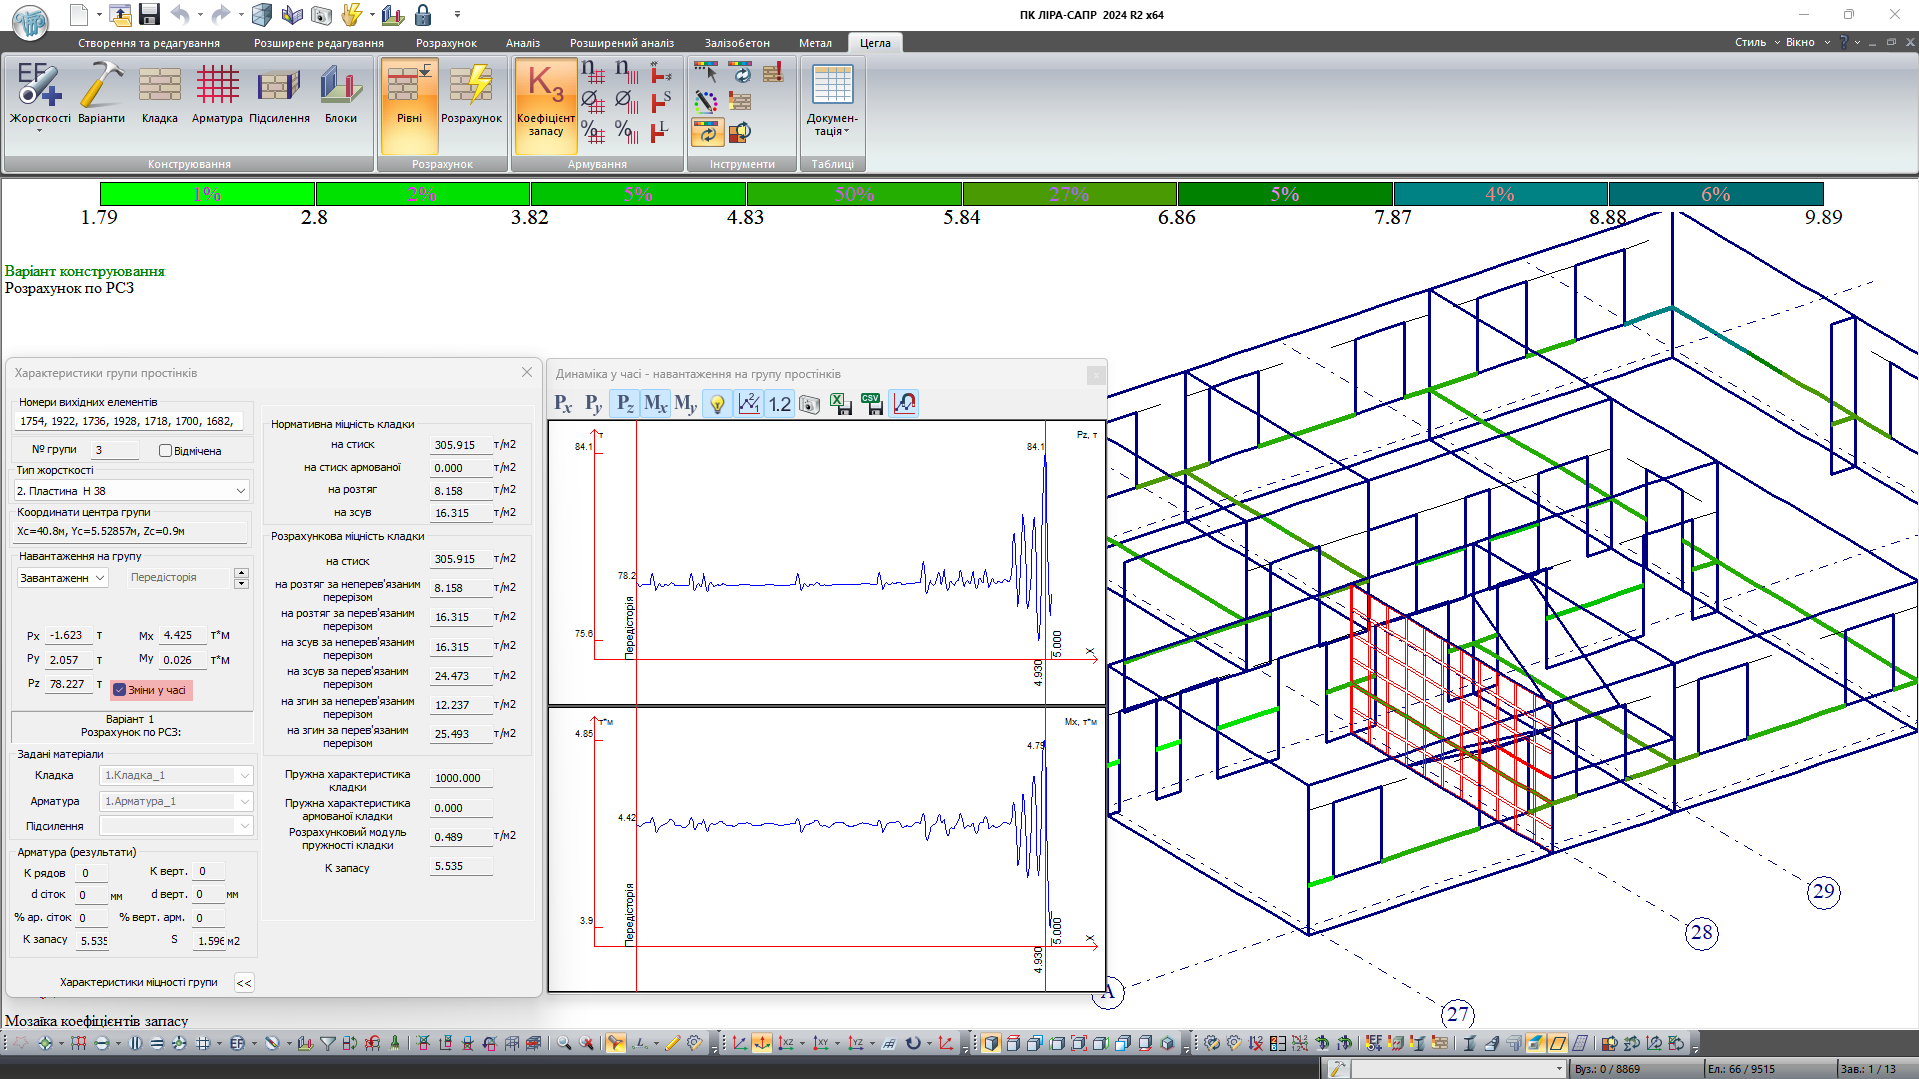Uncheck the Зміни у часі checkbox
Viewport: 1919px width, 1079px height.
pyautogui.click(x=120, y=690)
